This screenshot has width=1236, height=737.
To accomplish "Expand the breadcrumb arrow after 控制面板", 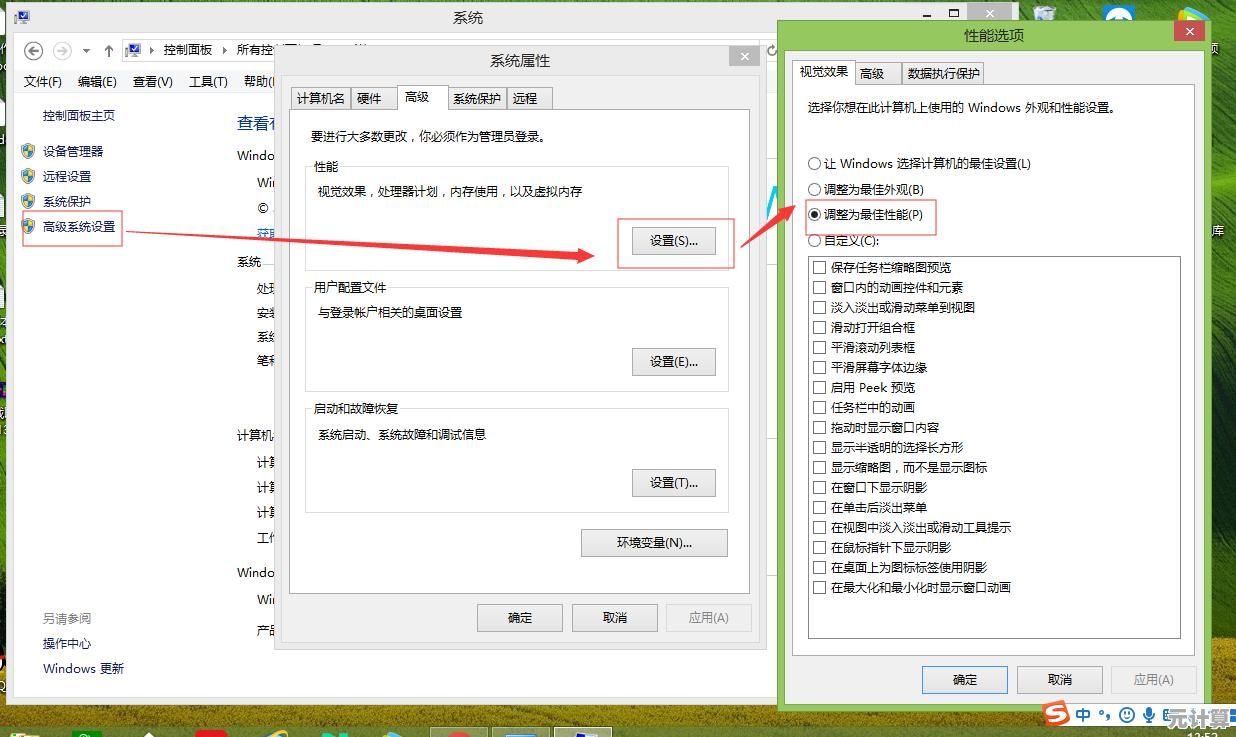I will tap(225, 49).
